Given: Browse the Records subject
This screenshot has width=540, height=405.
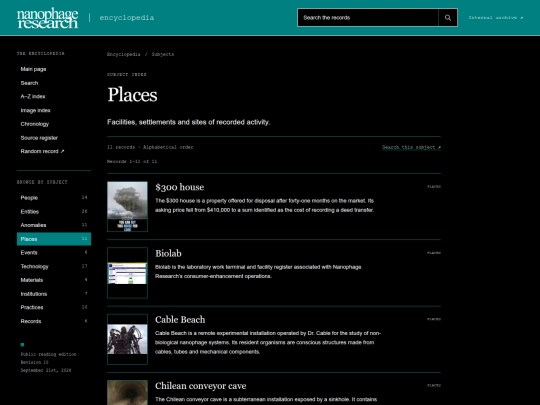Looking at the screenshot, I should [x=54, y=321].
